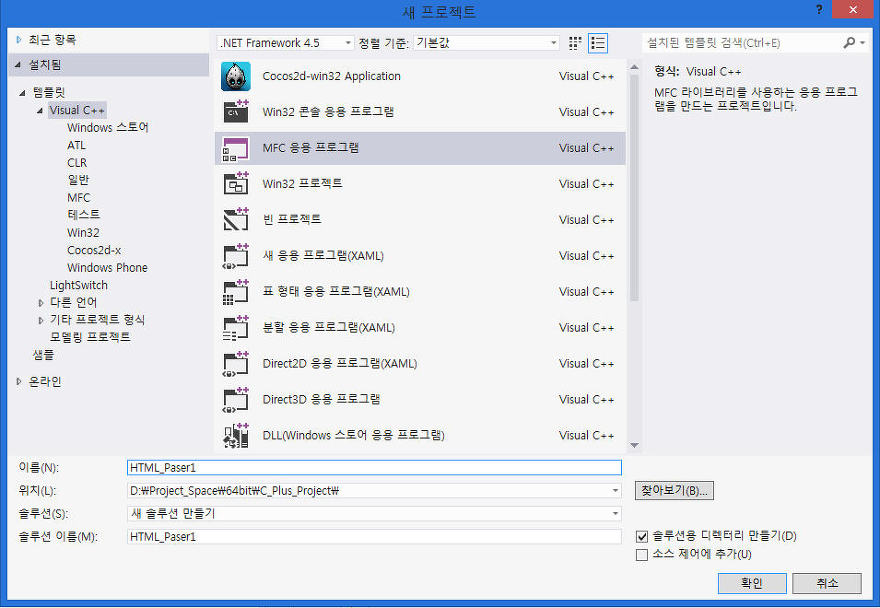
Task: Select 모델링 프로젝트 tree item
Action: point(90,337)
